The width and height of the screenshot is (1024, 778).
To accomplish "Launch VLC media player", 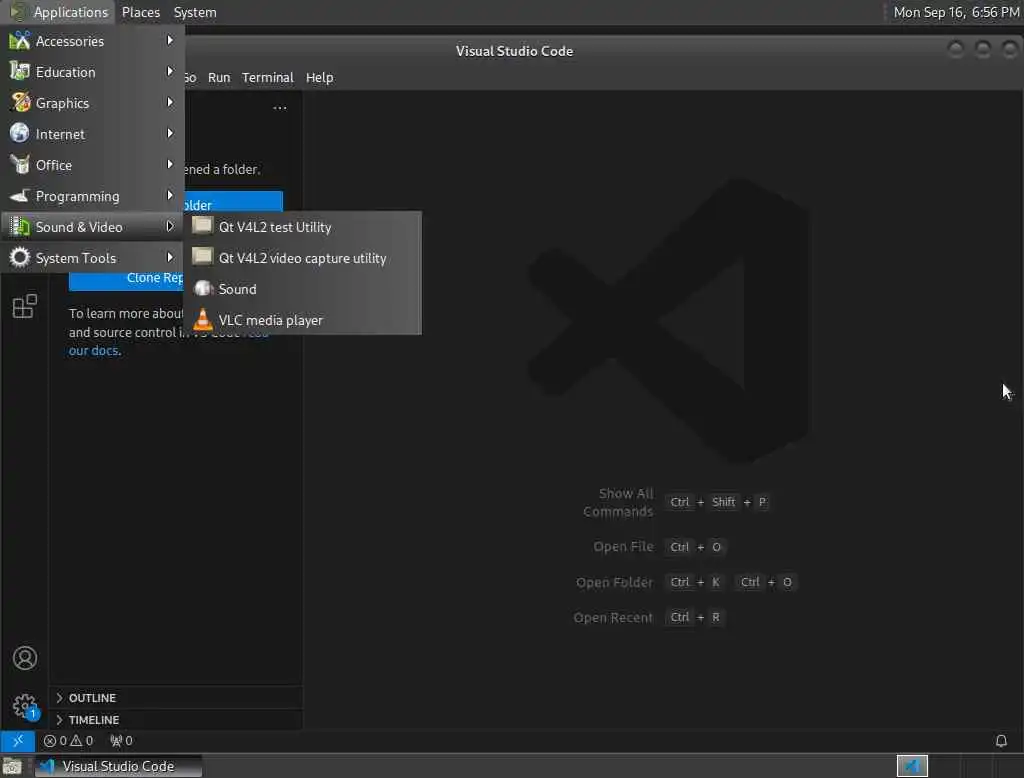I will pos(302,320).
